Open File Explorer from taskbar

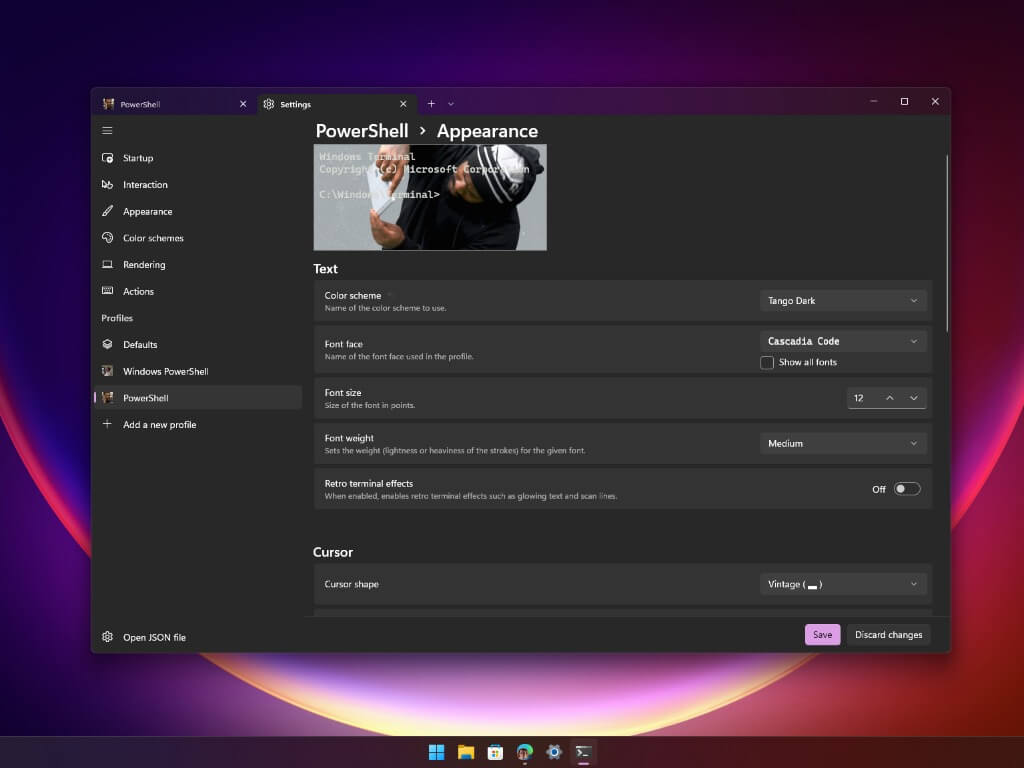click(466, 752)
